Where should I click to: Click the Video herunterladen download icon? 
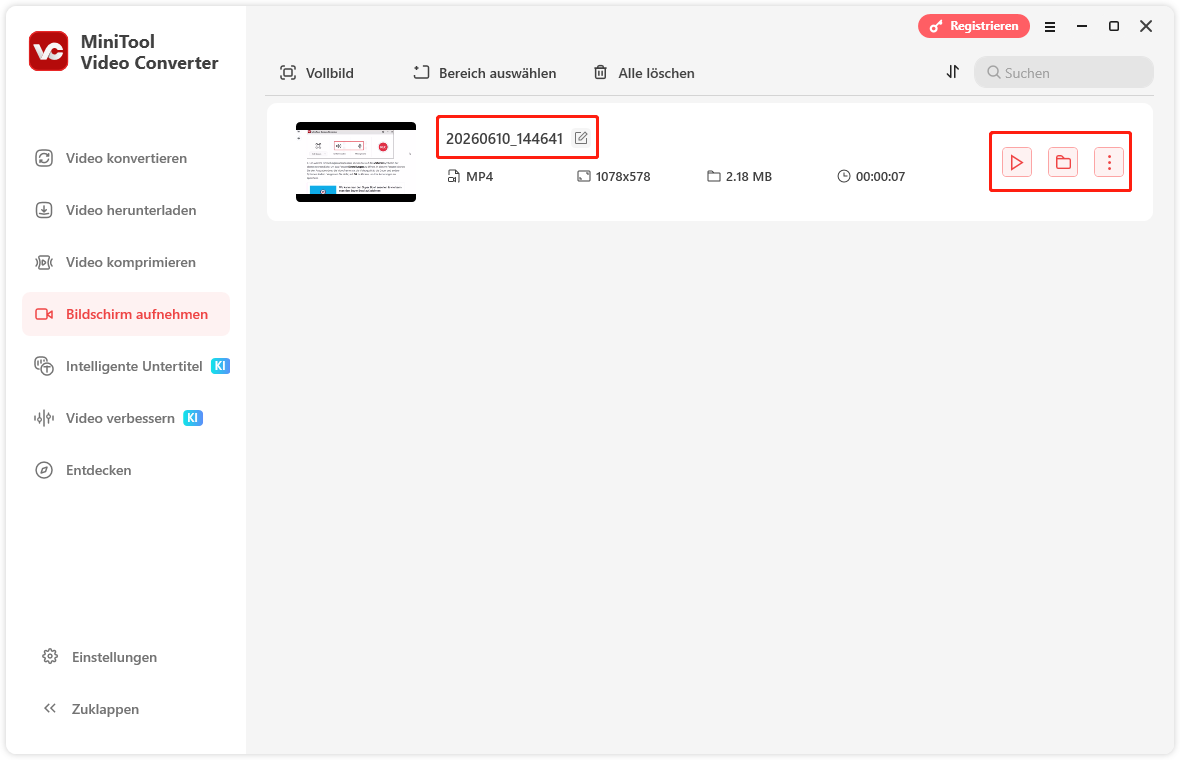click(44, 210)
